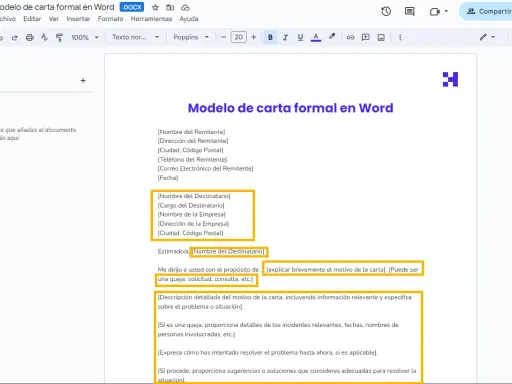Click the title Modelo de carta formal en Word
The width and height of the screenshot is (512, 384).
[x=290, y=108]
